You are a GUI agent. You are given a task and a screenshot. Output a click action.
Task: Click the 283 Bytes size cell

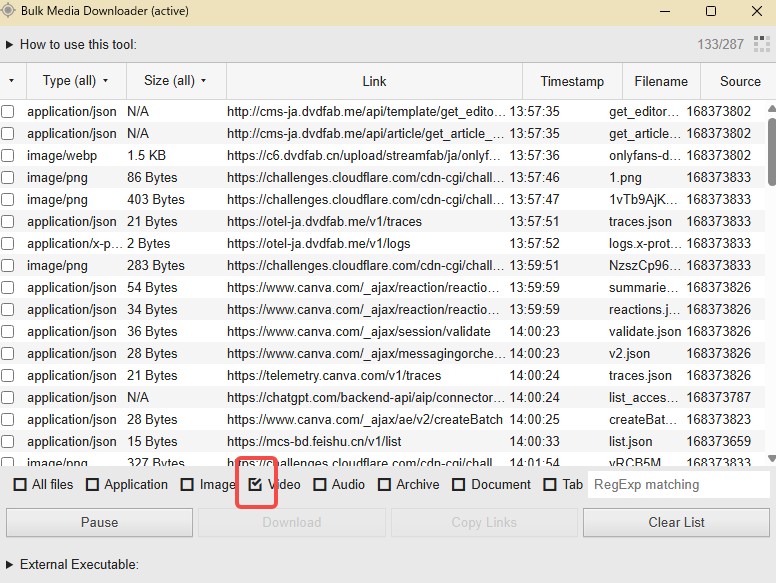click(x=156, y=265)
